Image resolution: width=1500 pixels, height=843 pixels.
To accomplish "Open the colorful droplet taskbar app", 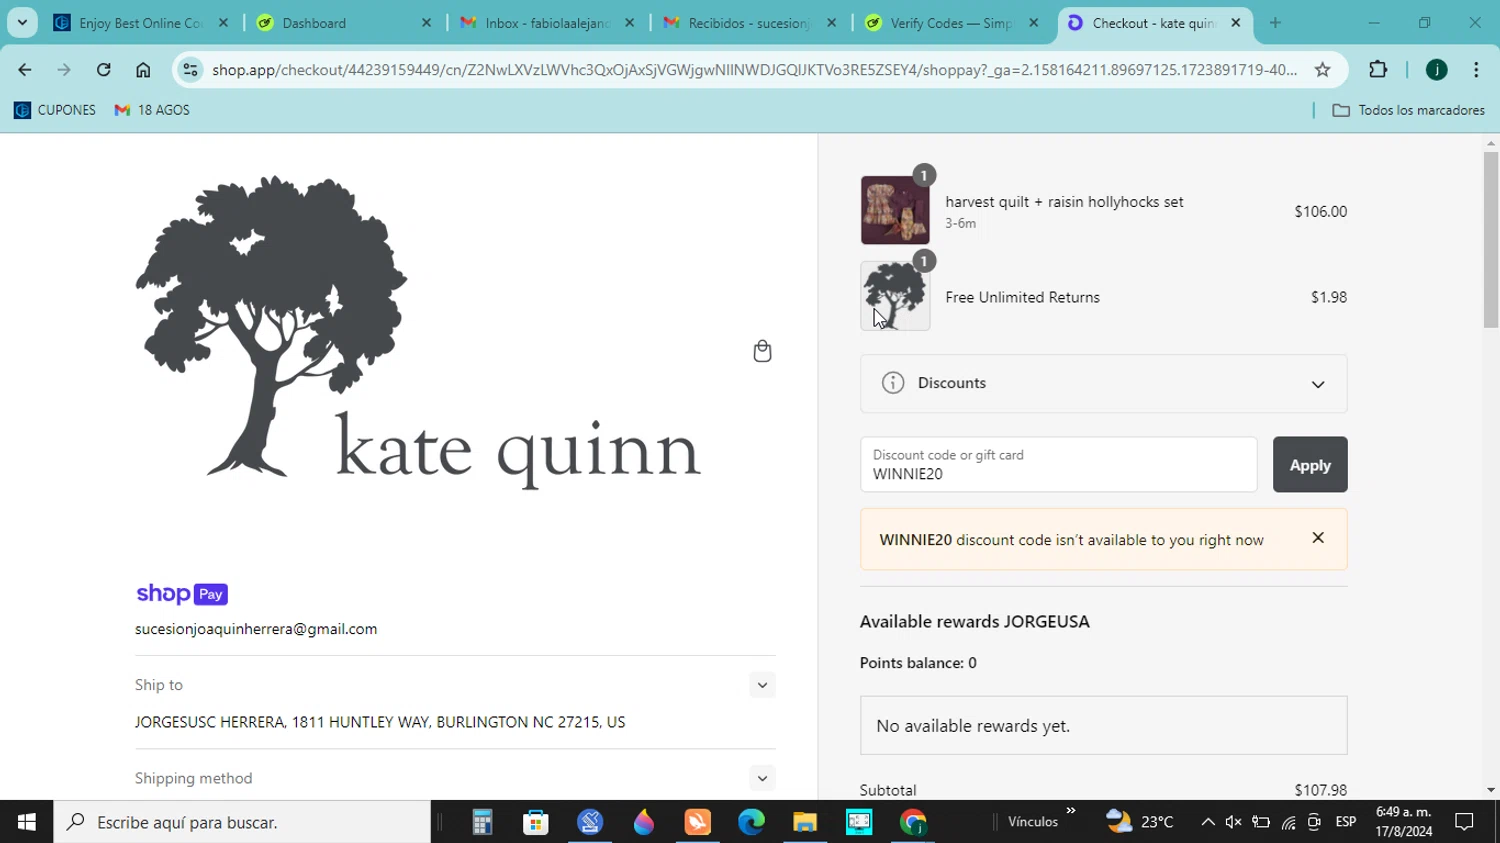I will [643, 822].
